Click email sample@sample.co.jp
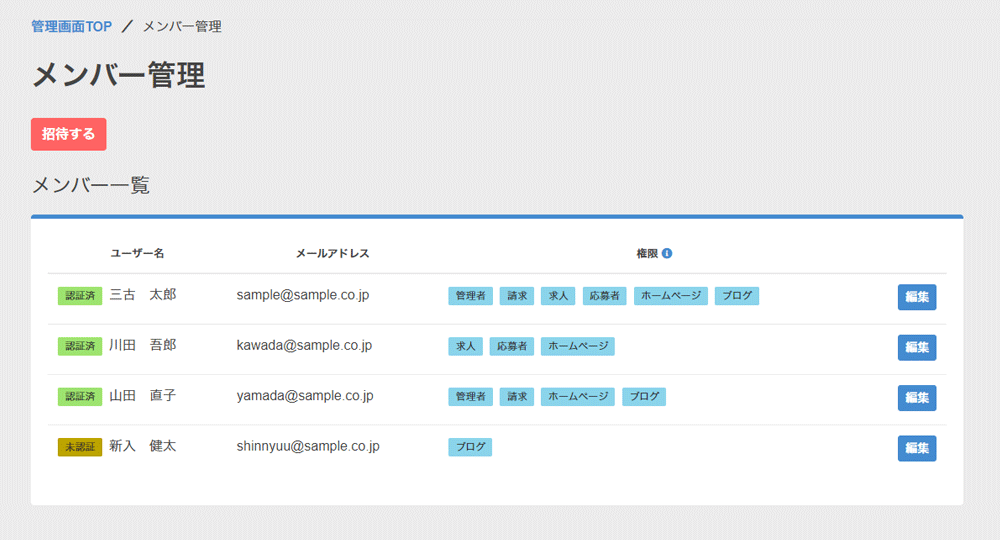This screenshot has width=1000, height=540. (x=303, y=295)
